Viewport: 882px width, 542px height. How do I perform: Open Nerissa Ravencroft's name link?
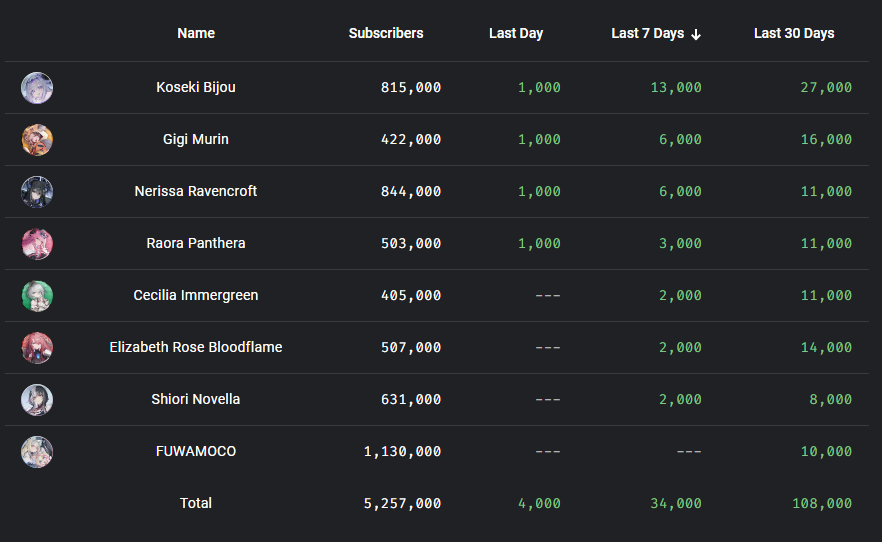point(196,191)
